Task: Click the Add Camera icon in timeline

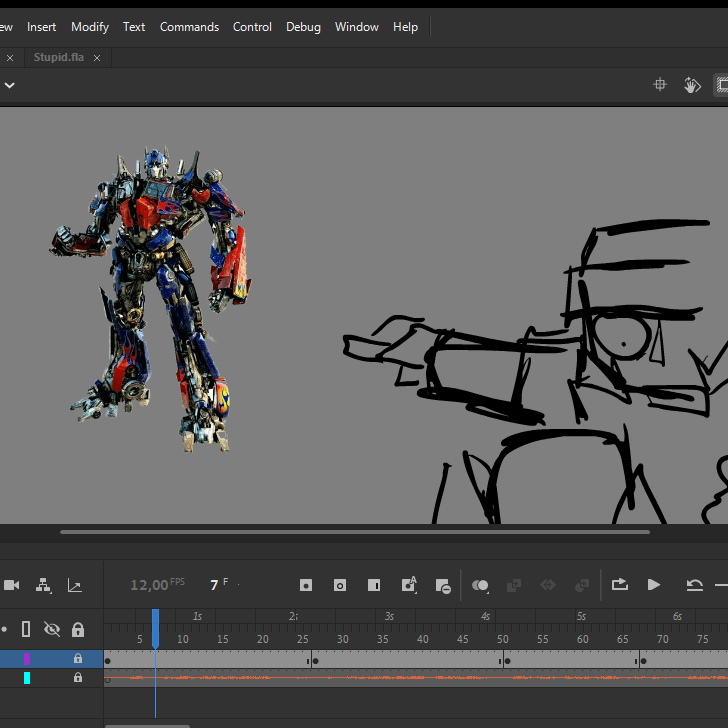Action: click(x=12, y=585)
